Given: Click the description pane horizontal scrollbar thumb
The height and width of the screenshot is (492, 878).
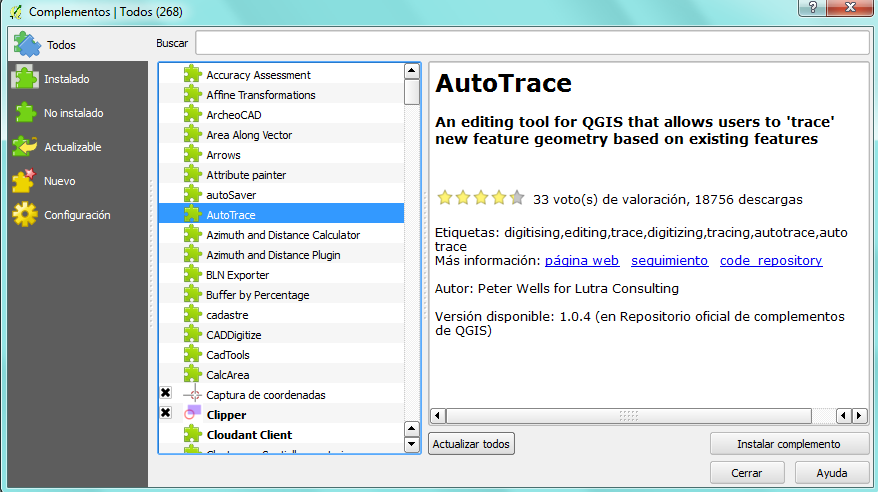Looking at the screenshot, I should point(628,416).
